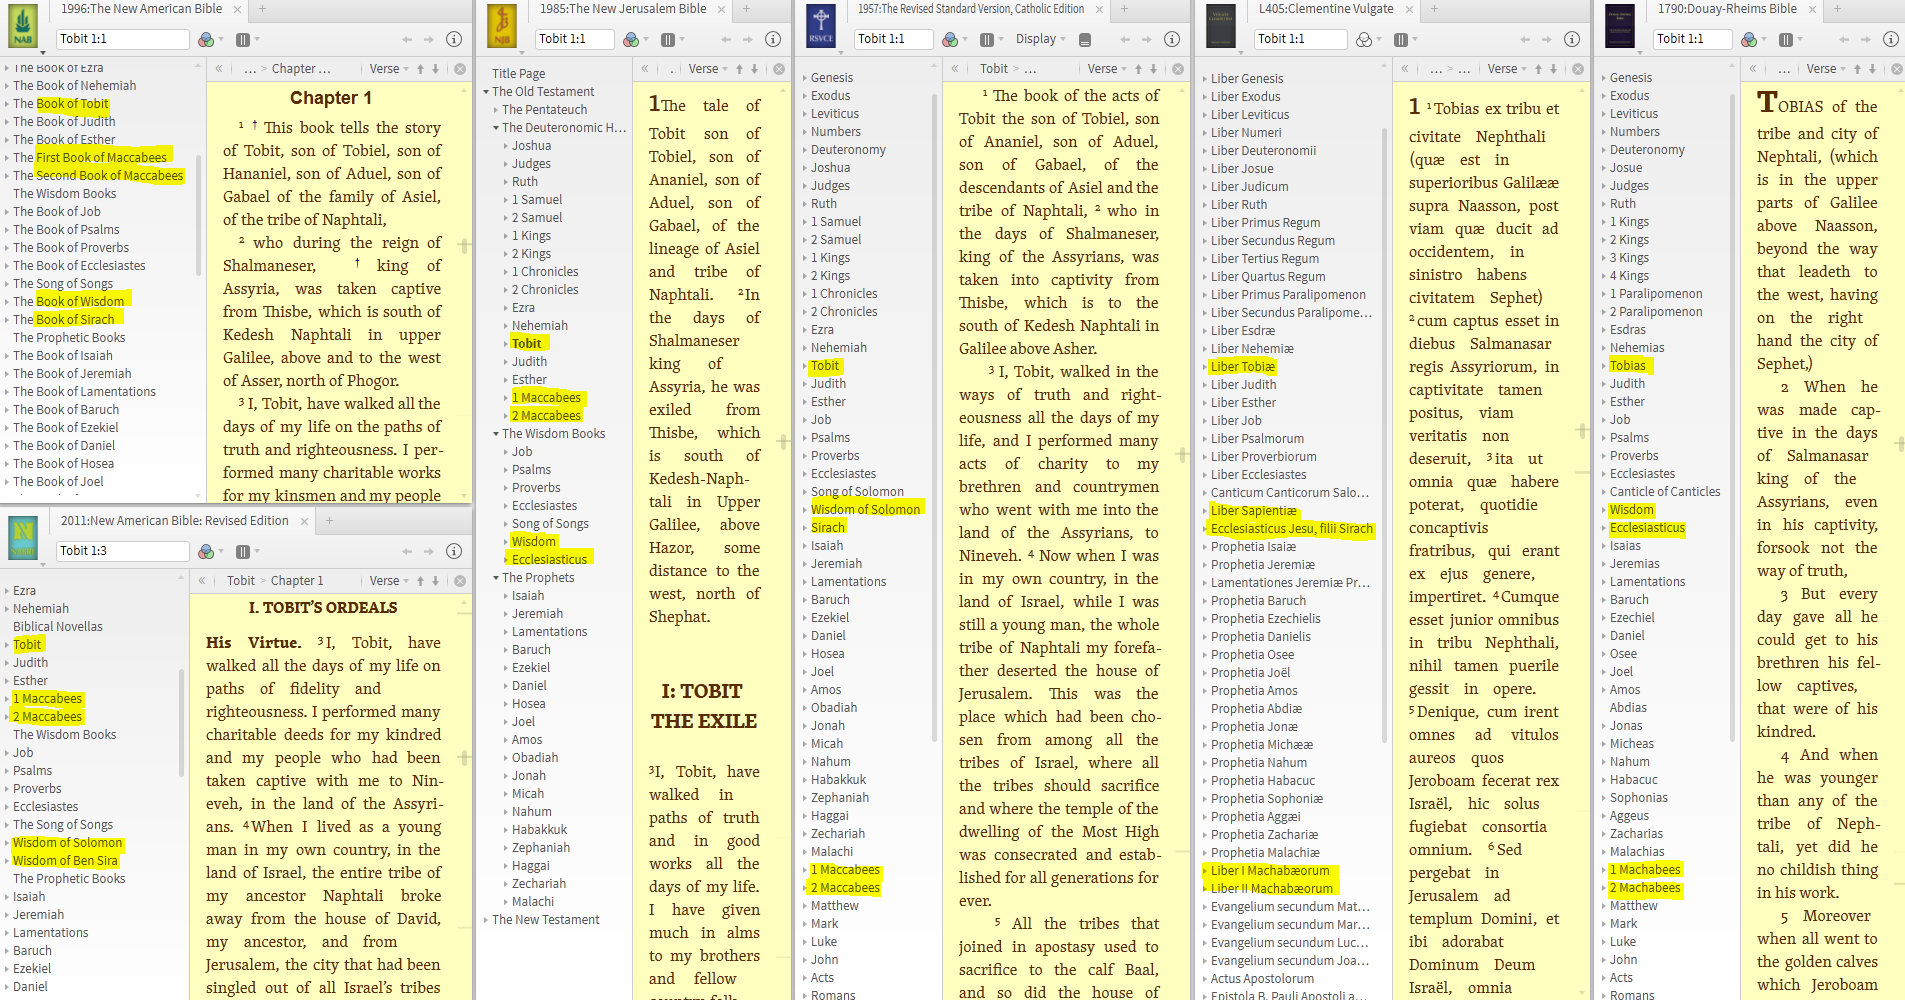Select the 1985 New Jerusalem Bible tab
Viewport: 1905px width, 1000px height.
(x=623, y=9)
